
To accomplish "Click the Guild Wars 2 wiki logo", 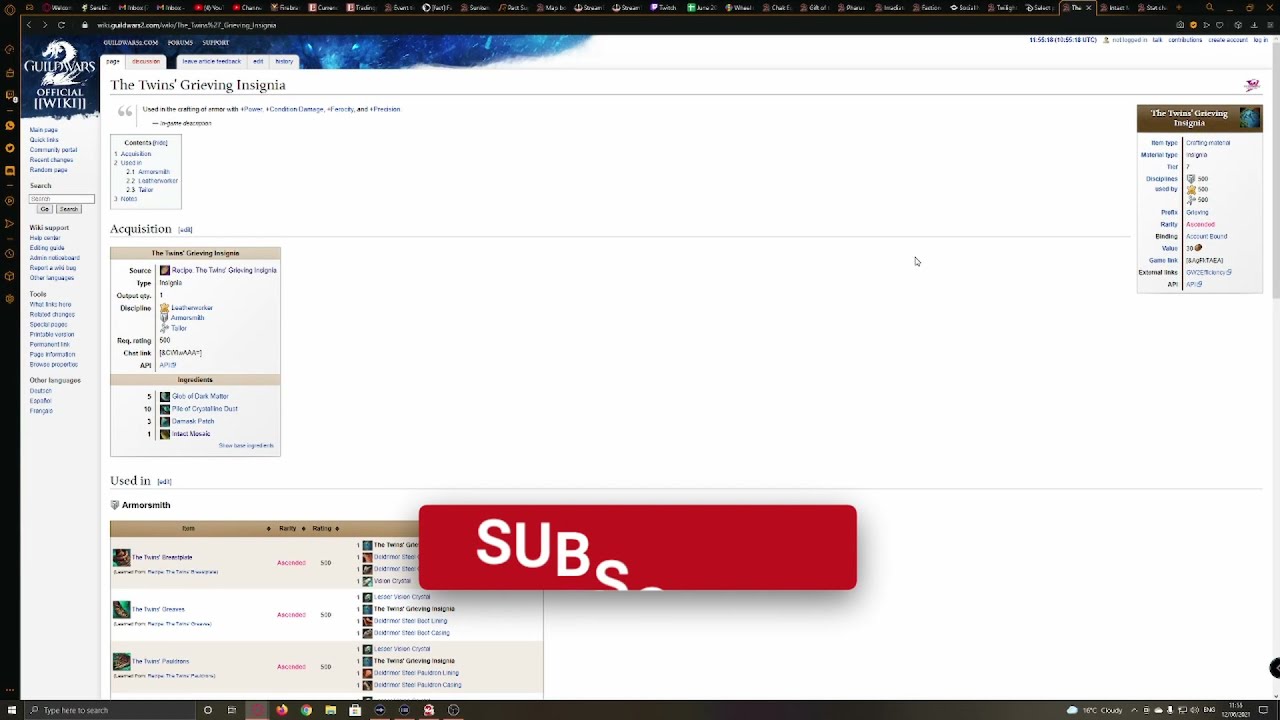I will click(59, 76).
